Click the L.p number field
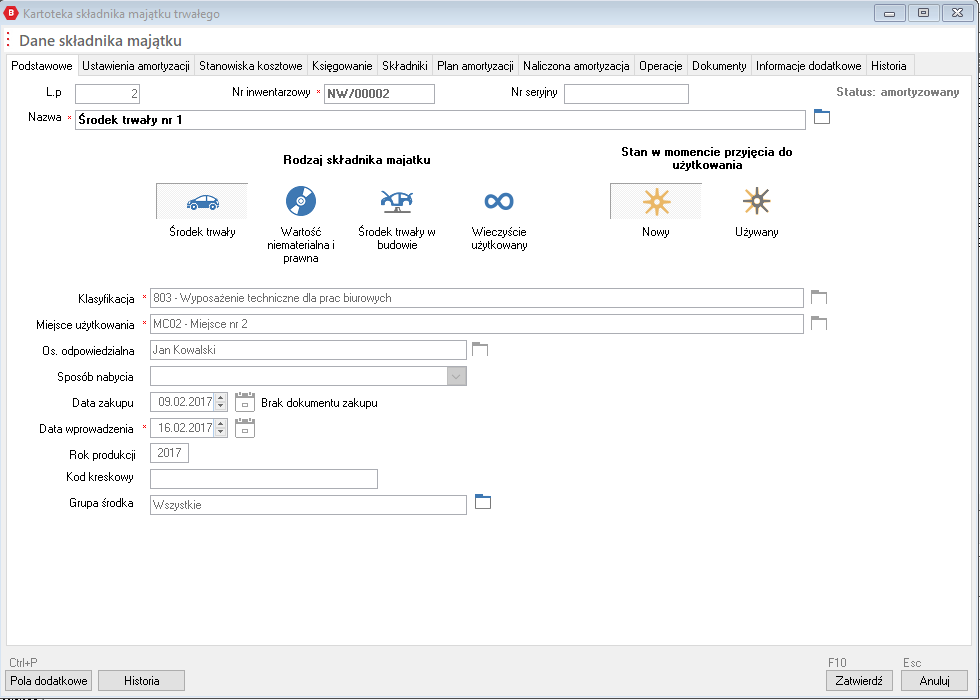Image resolution: width=980 pixels, height=700 pixels. click(x=108, y=94)
